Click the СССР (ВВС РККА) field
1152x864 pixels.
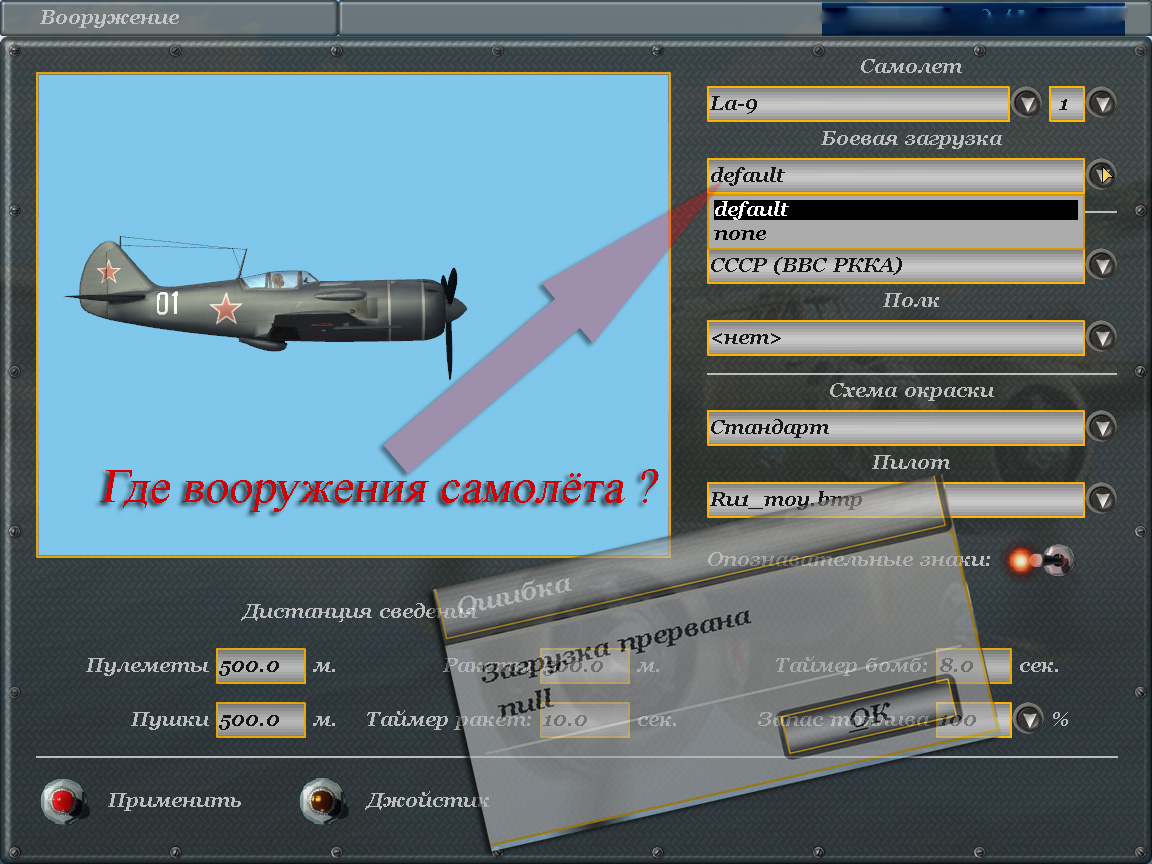(896, 265)
